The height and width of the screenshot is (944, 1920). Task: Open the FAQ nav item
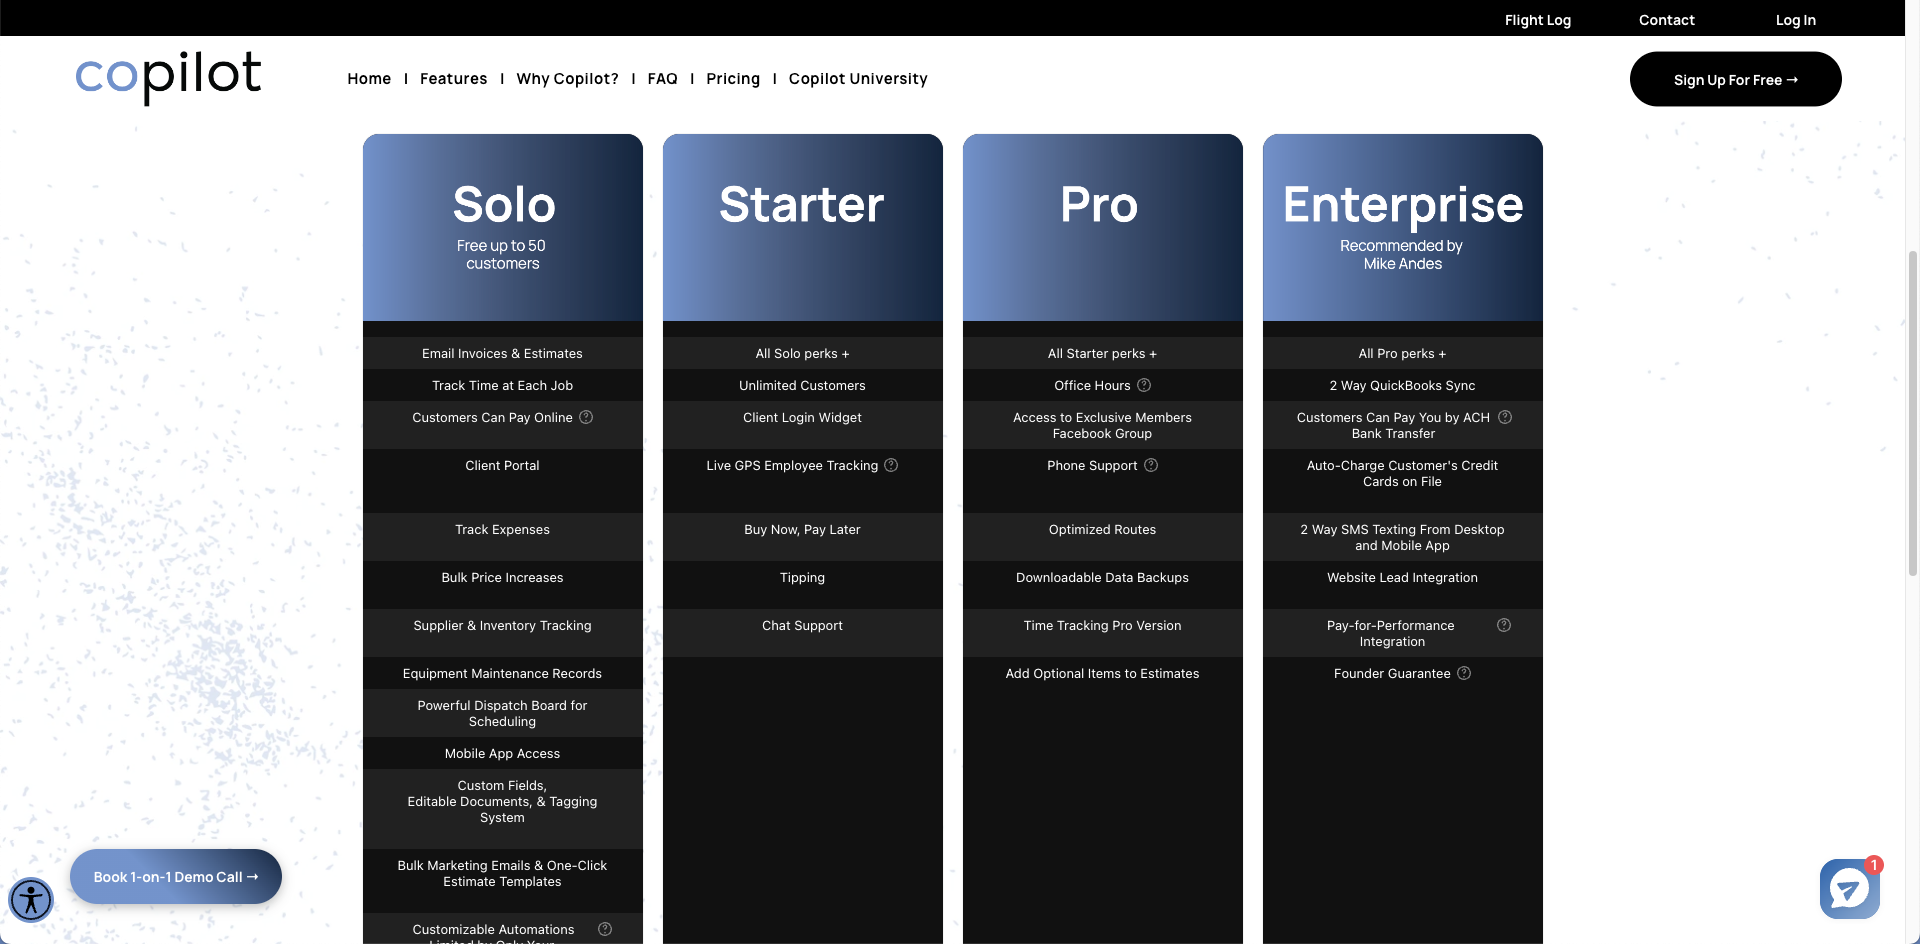tap(662, 79)
